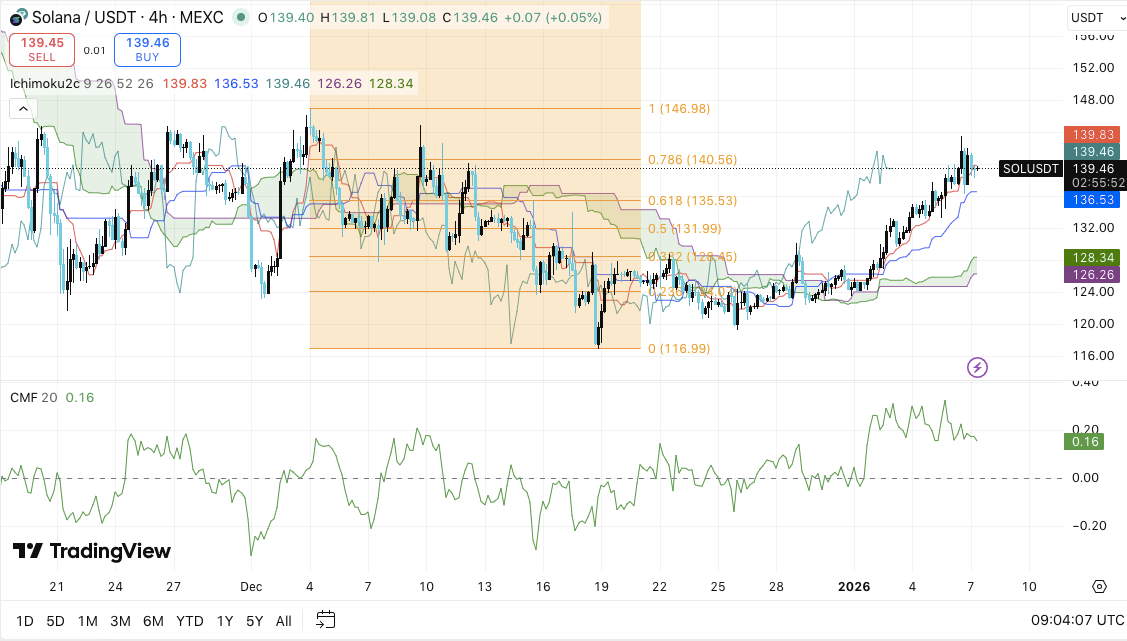Image resolution: width=1127 pixels, height=641 pixels.
Task: Click the TradingView logo
Action: point(88,551)
